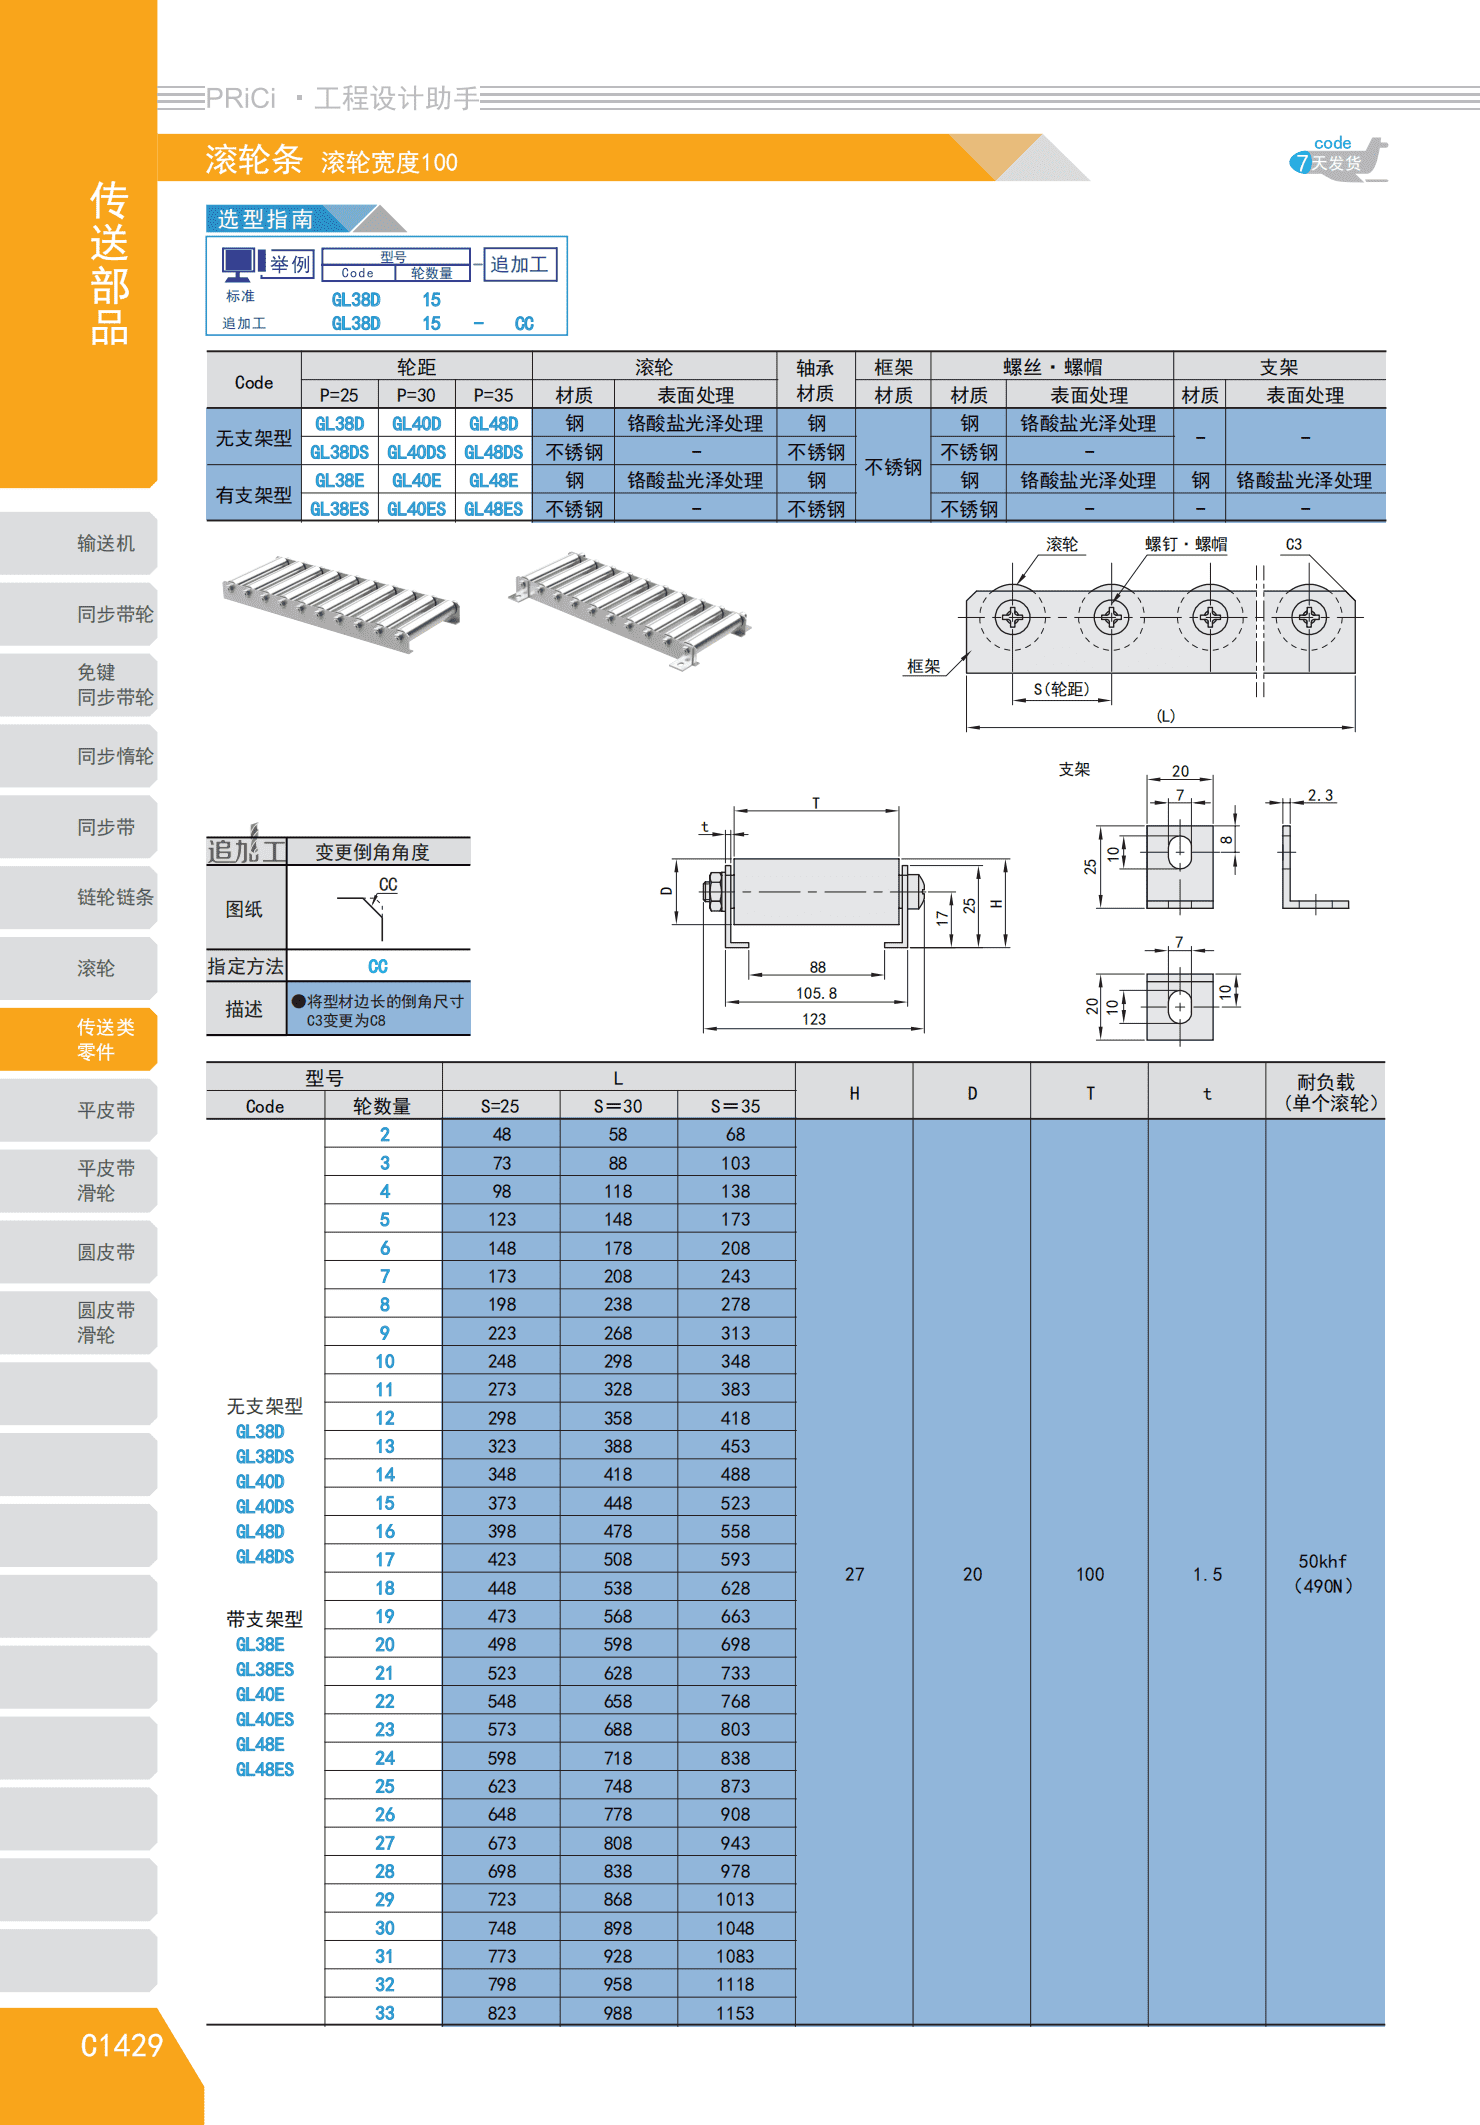
Task: Select the 输送机 sidebar tab
Action: [79, 543]
